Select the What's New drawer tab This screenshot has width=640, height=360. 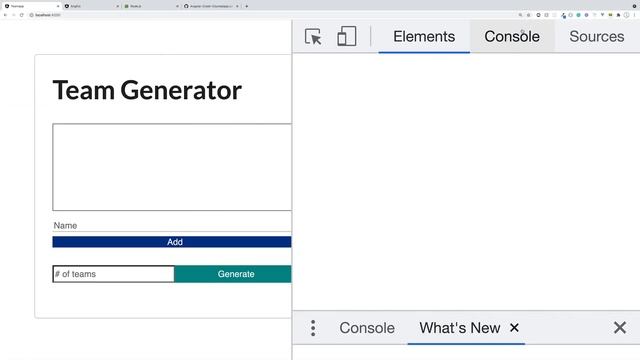coord(460,328)
